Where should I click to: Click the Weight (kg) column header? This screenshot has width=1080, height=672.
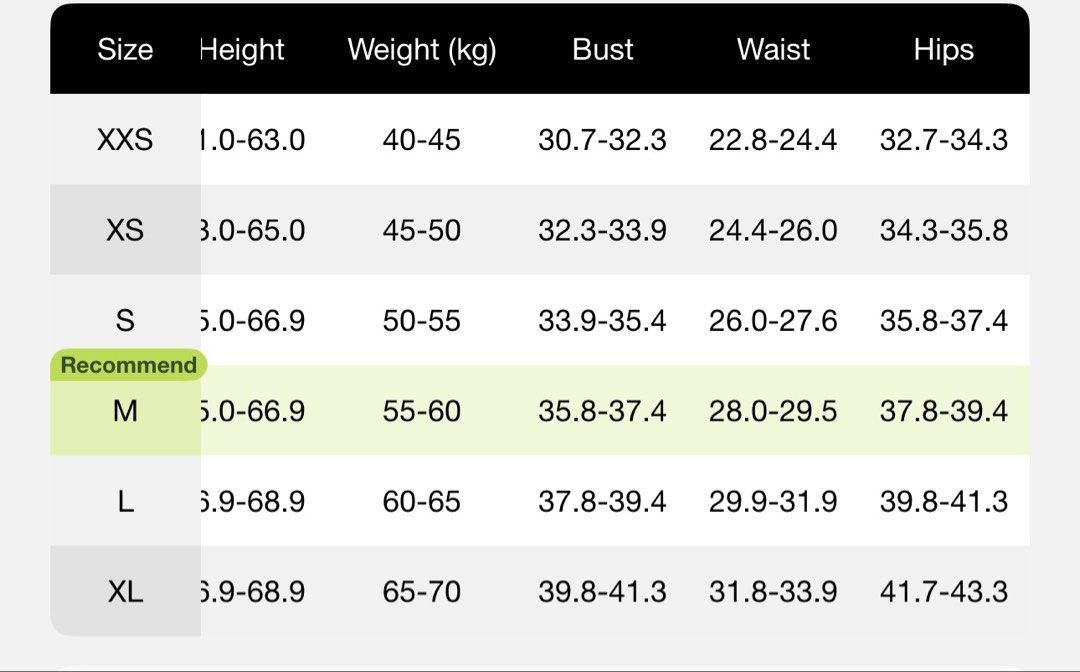(x=422, y=50)
